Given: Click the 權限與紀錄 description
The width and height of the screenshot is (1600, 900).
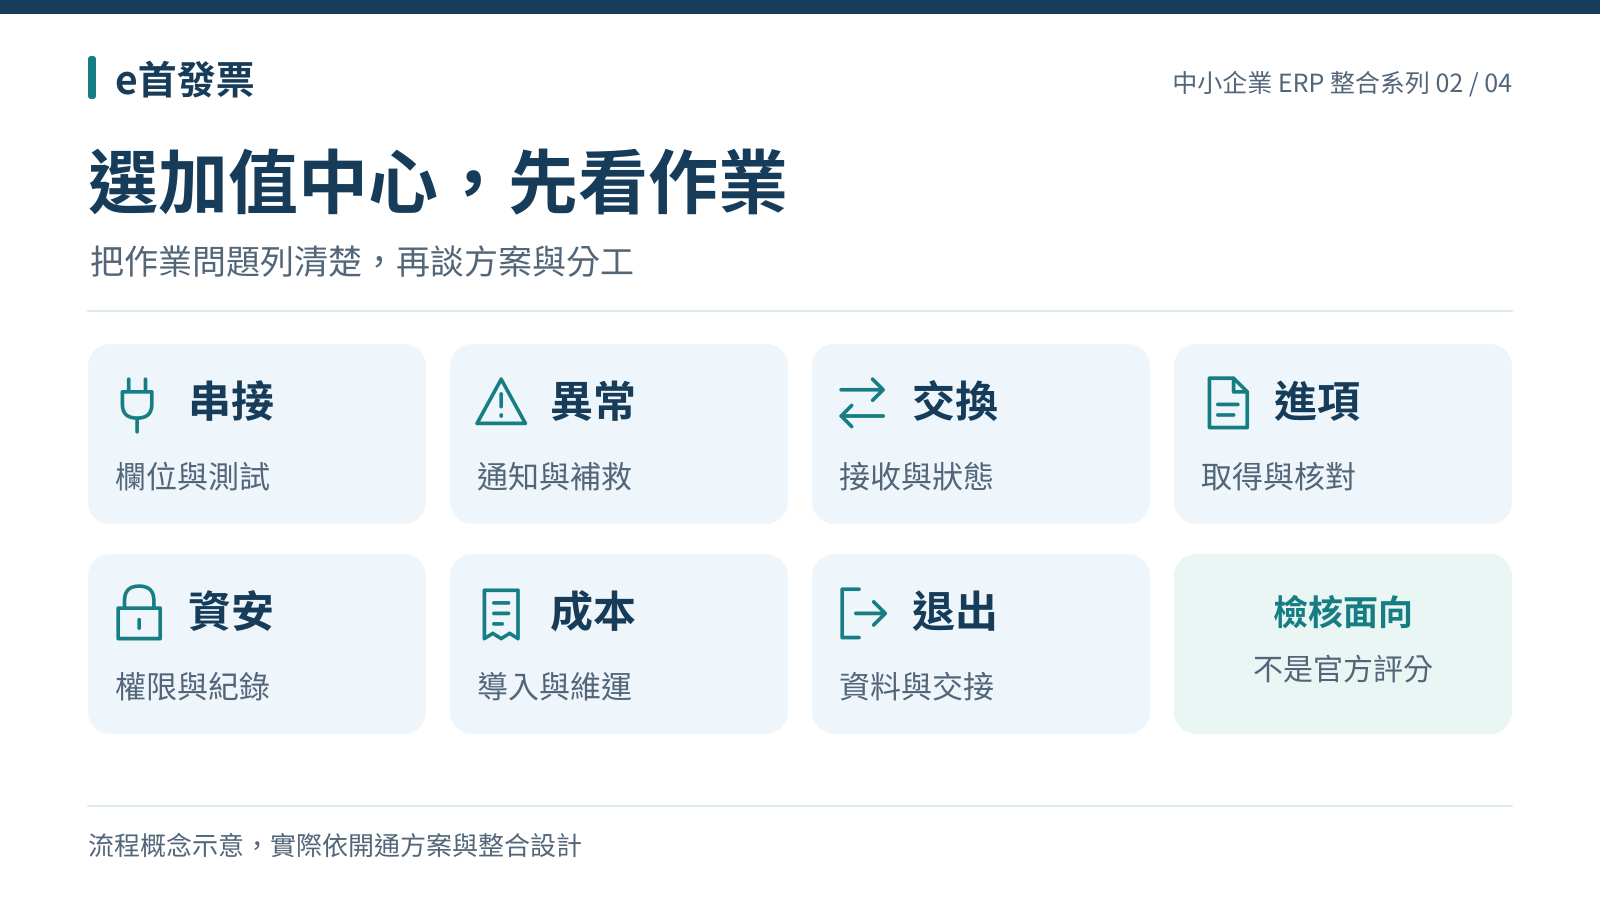Looking at the screenshot, I should pos(193,687).
